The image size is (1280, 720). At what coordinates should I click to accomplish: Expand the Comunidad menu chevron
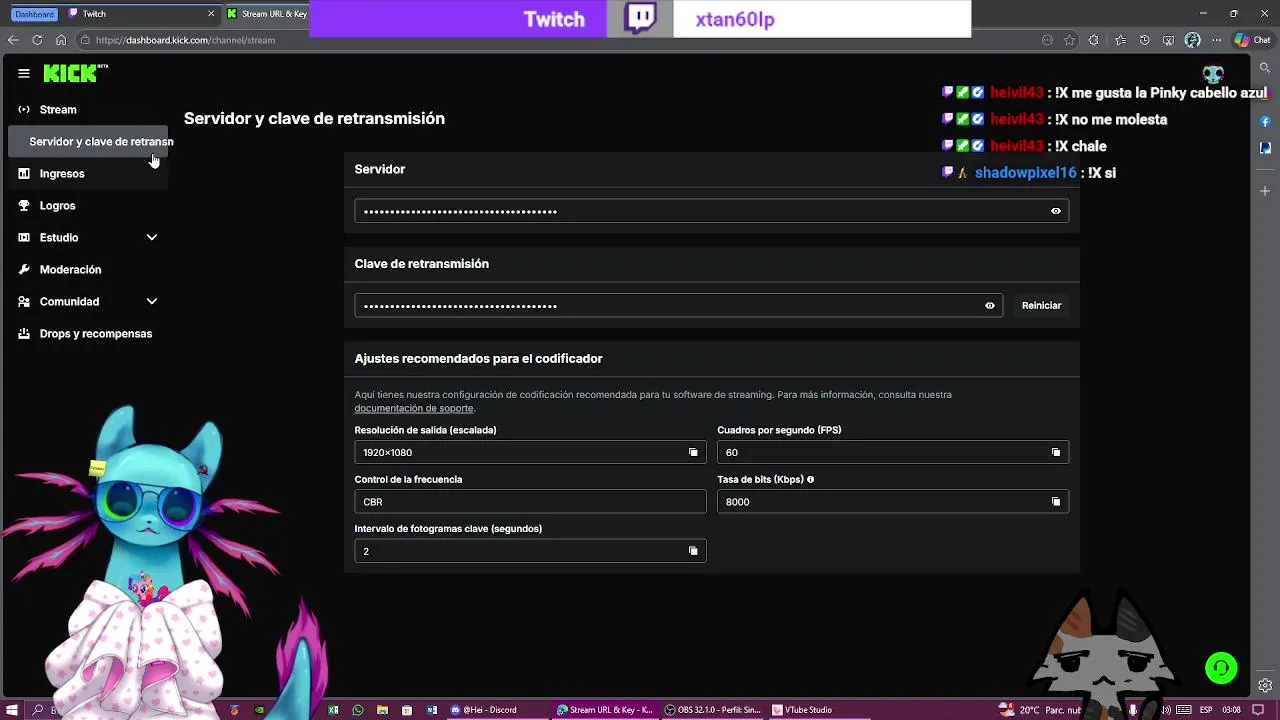point(152,301)
